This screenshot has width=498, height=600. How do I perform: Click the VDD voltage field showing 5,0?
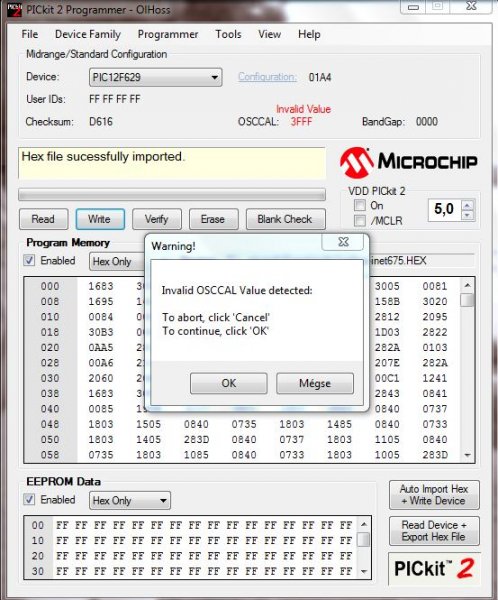click(444, 210)
